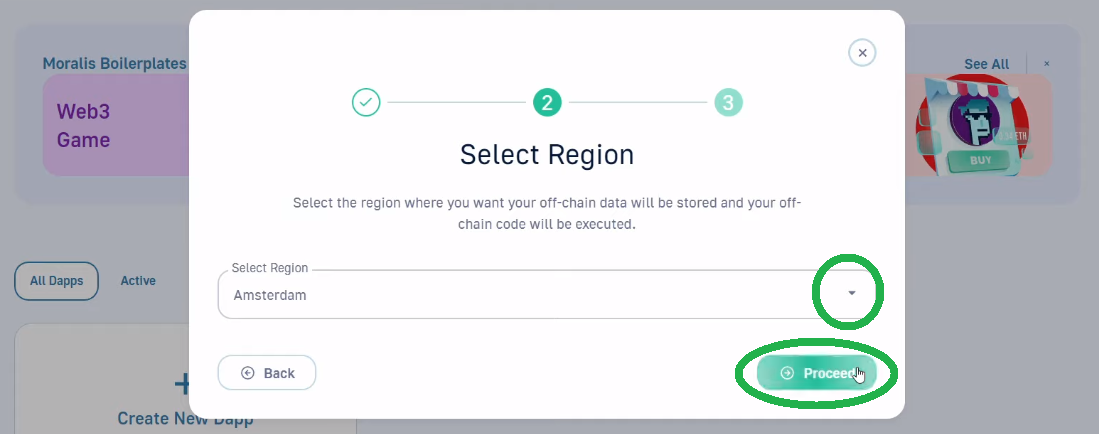This screenshot has width=1099, height=434.
Task: Jump to step 3 circle indicator
Action: pos(728,102)
